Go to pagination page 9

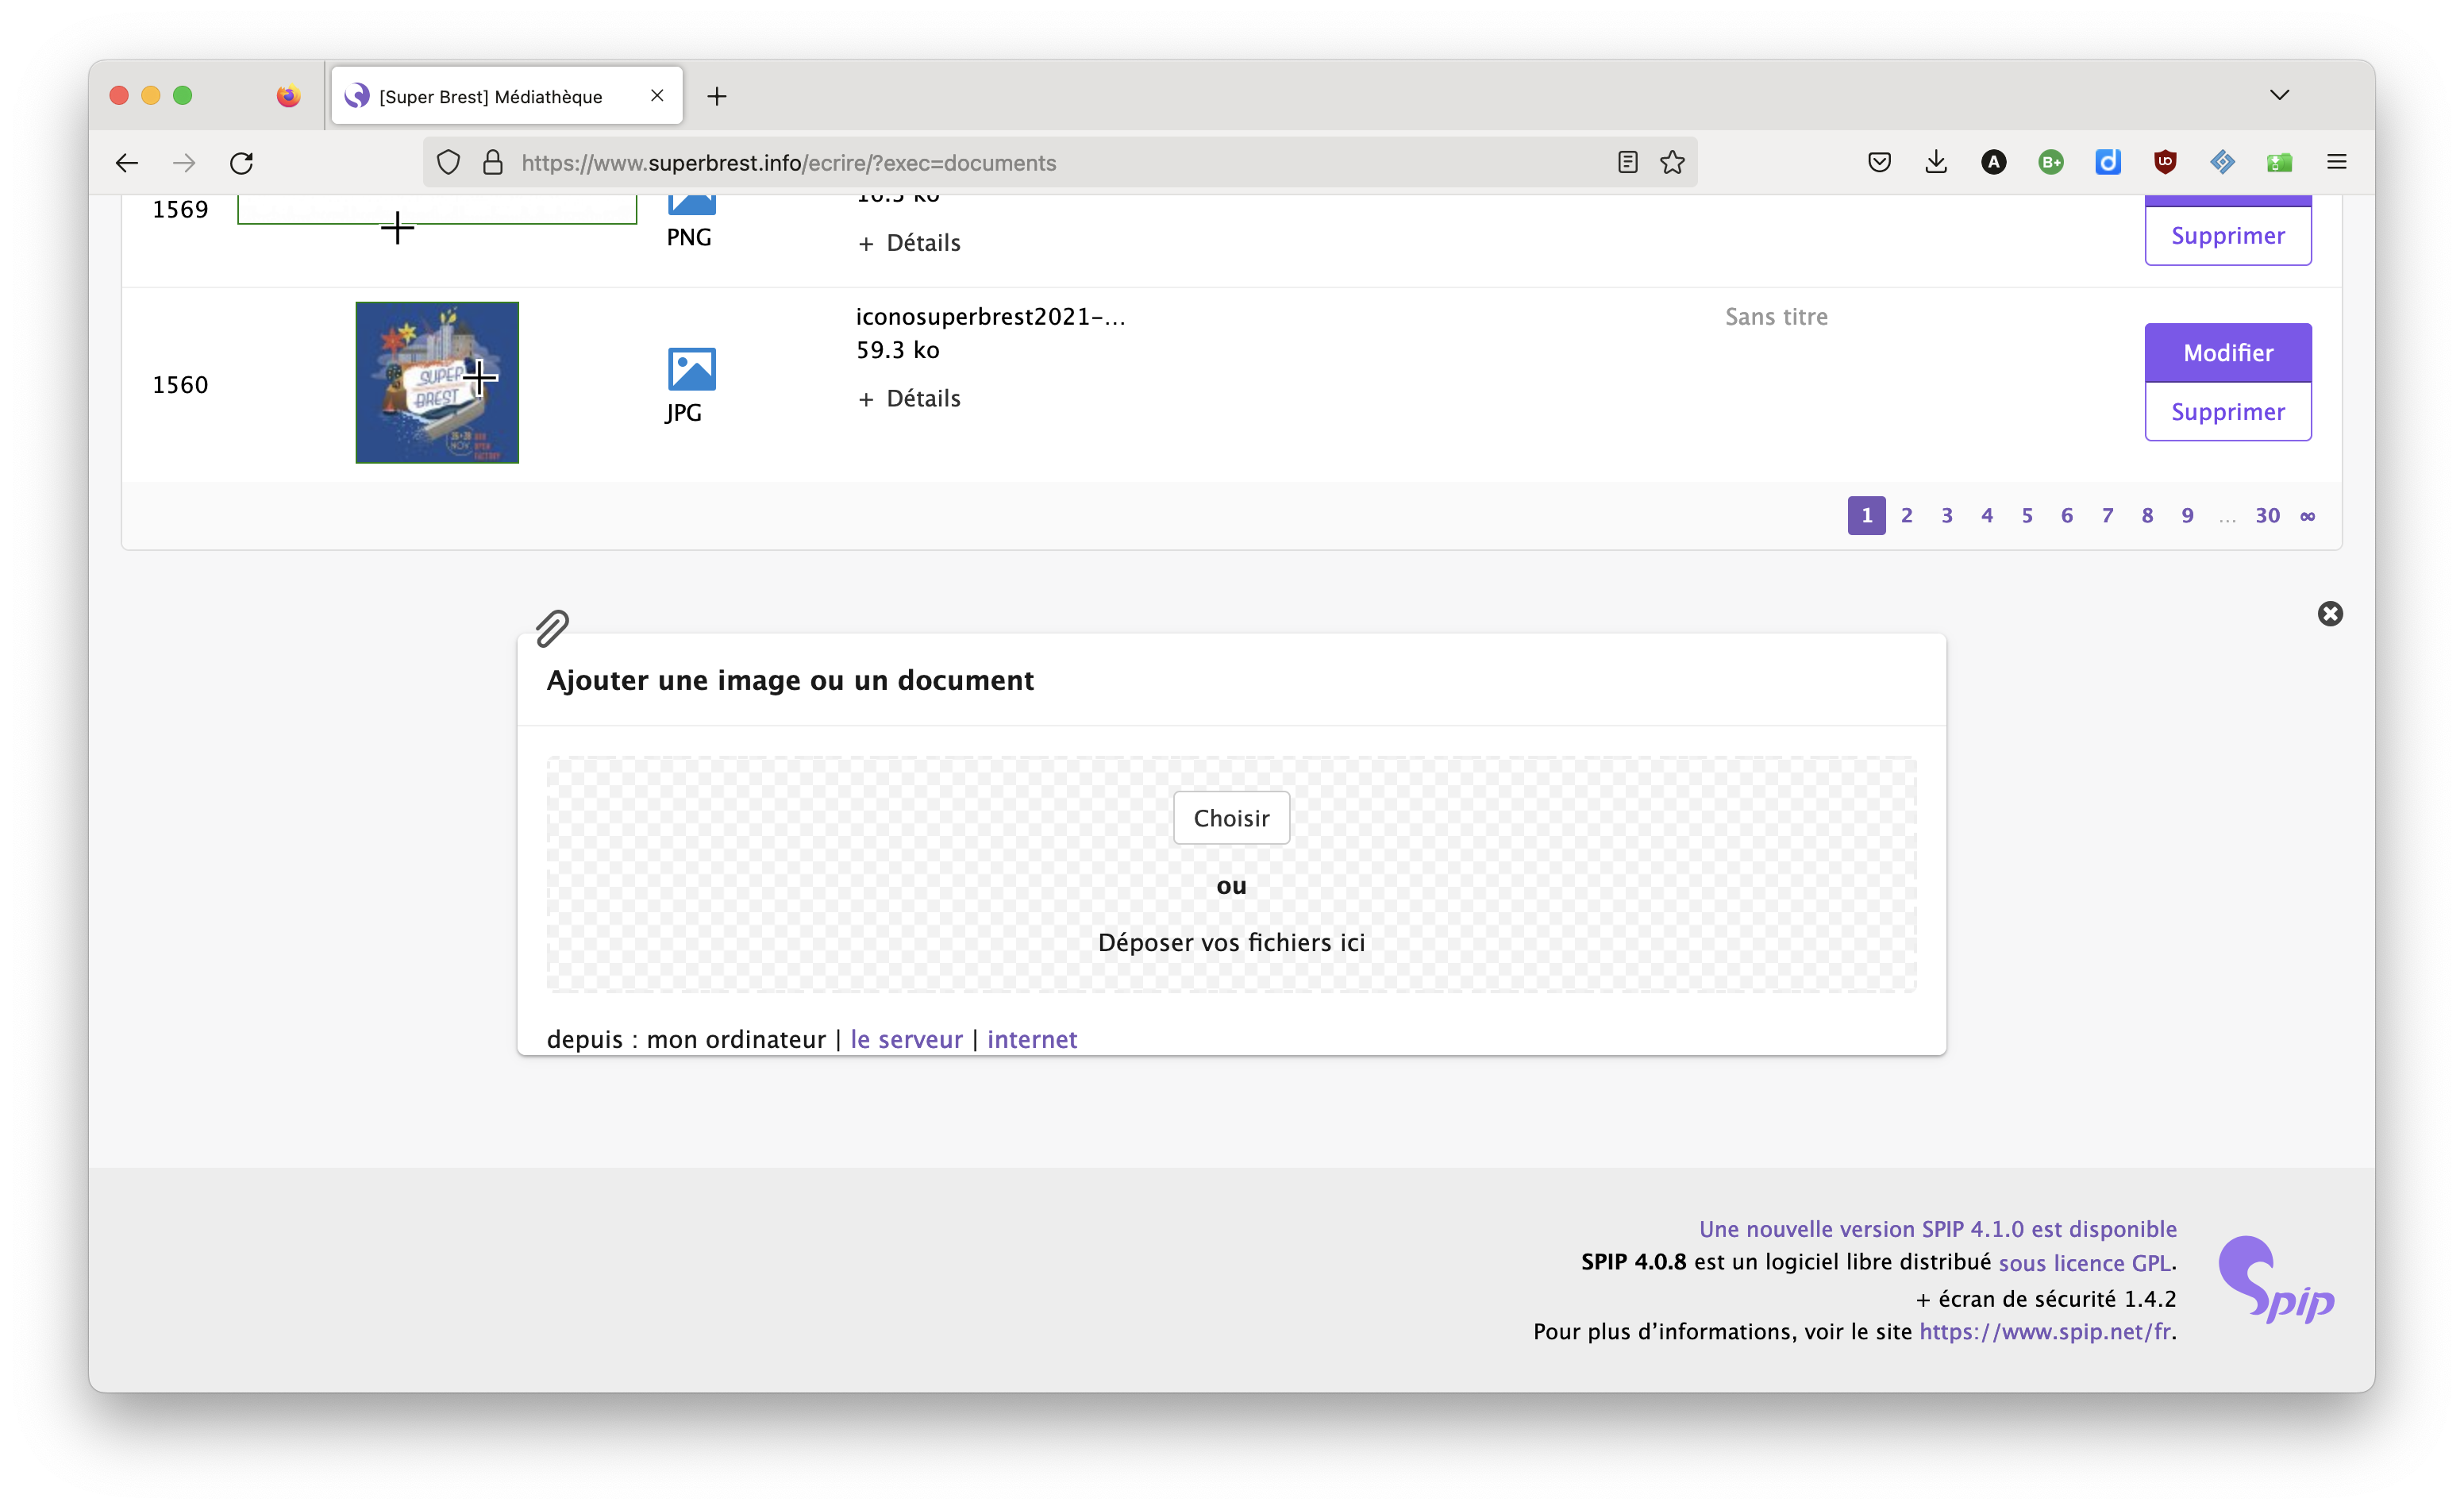[x=2187, y=515]
